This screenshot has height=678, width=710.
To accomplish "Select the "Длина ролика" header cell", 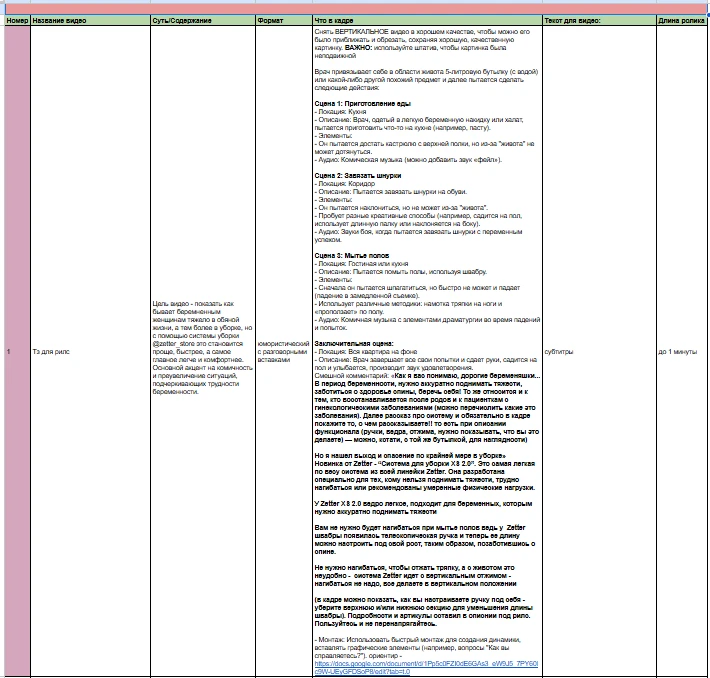I will tap(680, 20).
